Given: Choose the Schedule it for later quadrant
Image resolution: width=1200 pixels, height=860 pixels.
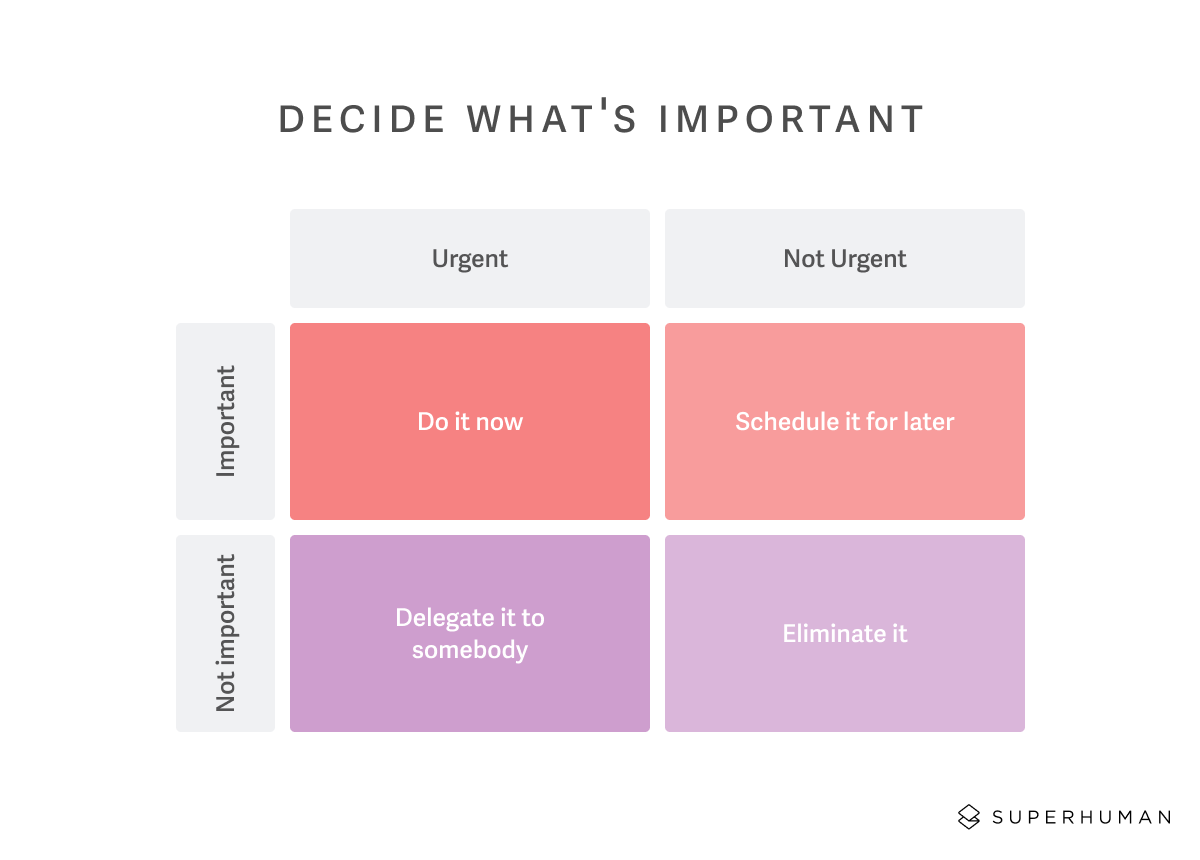Looking at the screenshot, I should pyautogui.click(x=845, y=421).
